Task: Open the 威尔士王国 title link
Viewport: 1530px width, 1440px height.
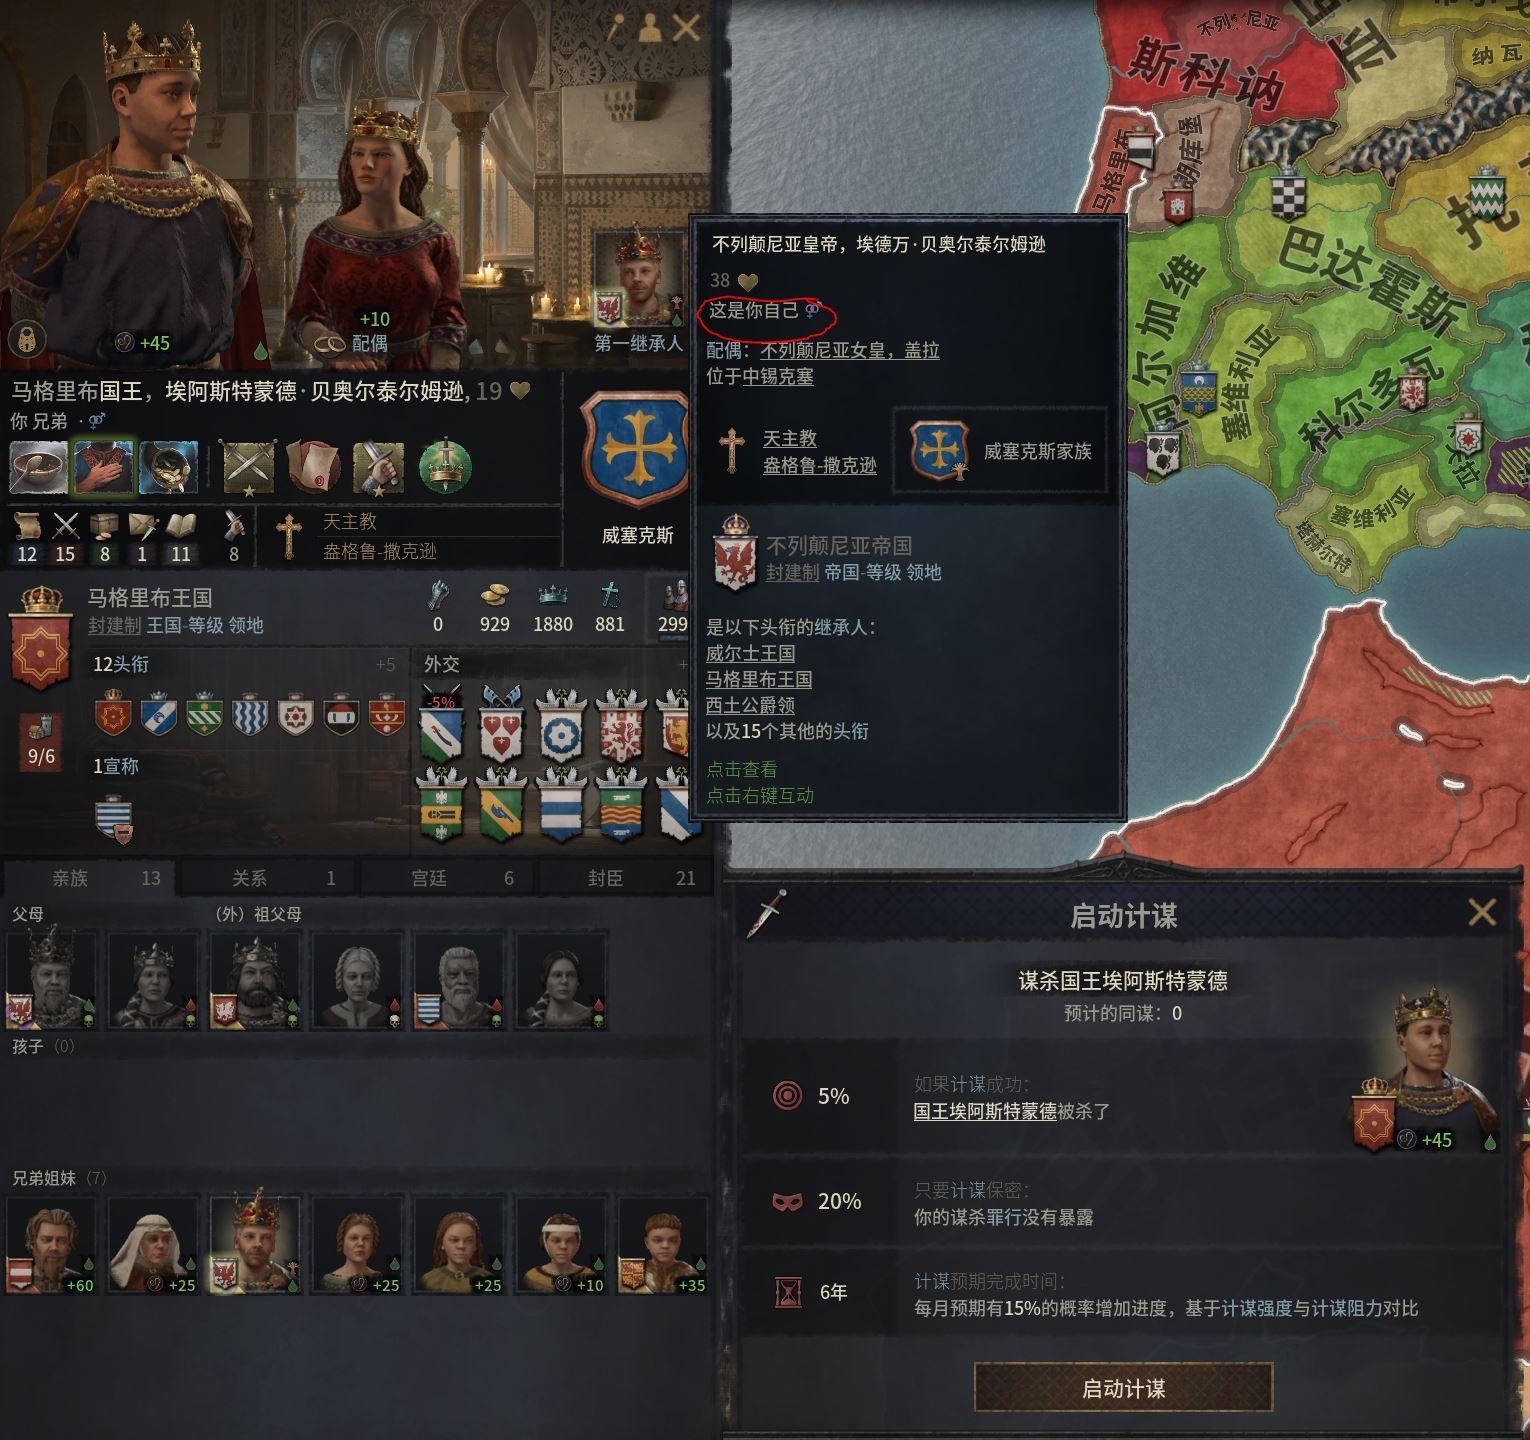Action: 750,653
